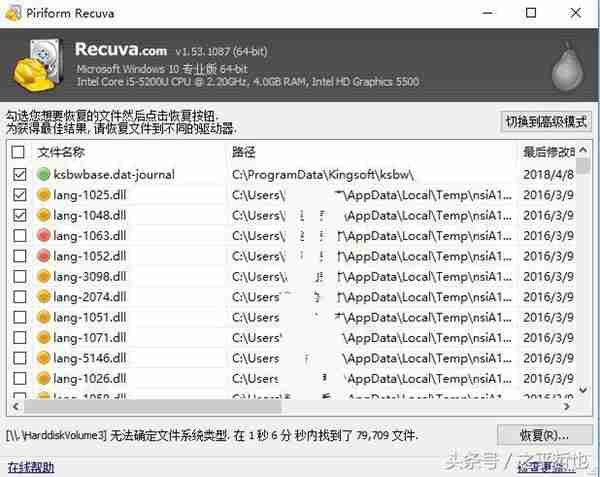Click the 2016/3/9 date for lang-1063.dll

pyautogui.click(x=548, y=236)
